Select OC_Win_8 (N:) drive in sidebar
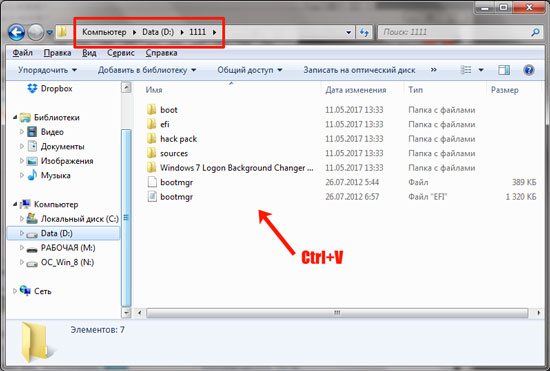The height and width of the screenshot is (371, 550). [60, 262]
